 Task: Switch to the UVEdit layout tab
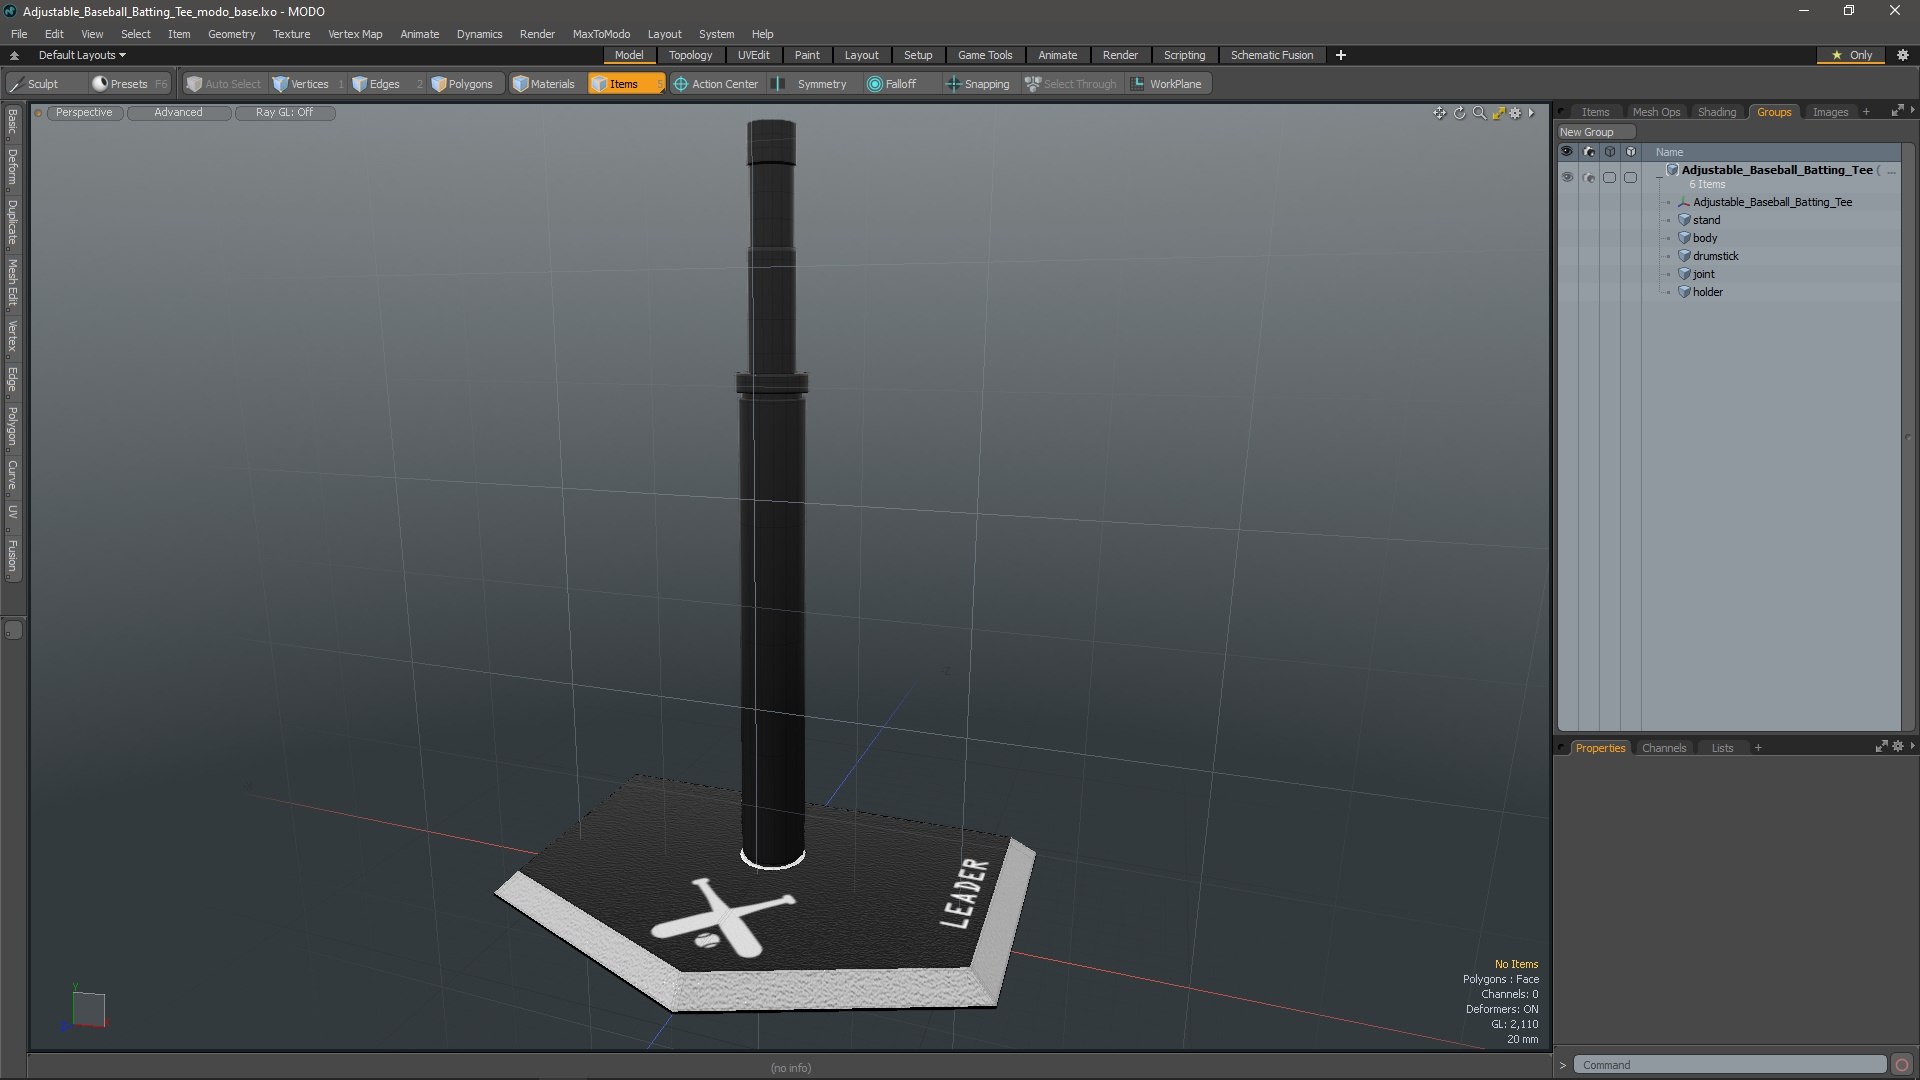click(x=754, y=55)
